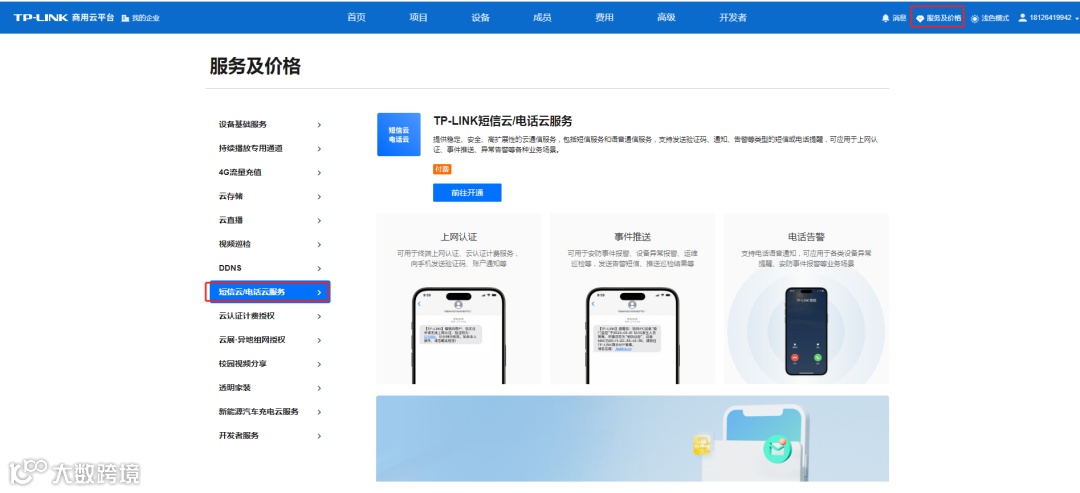
Task: Select 新能源汽车充电云服务 in the sidebar
Action: pos(269,412)
